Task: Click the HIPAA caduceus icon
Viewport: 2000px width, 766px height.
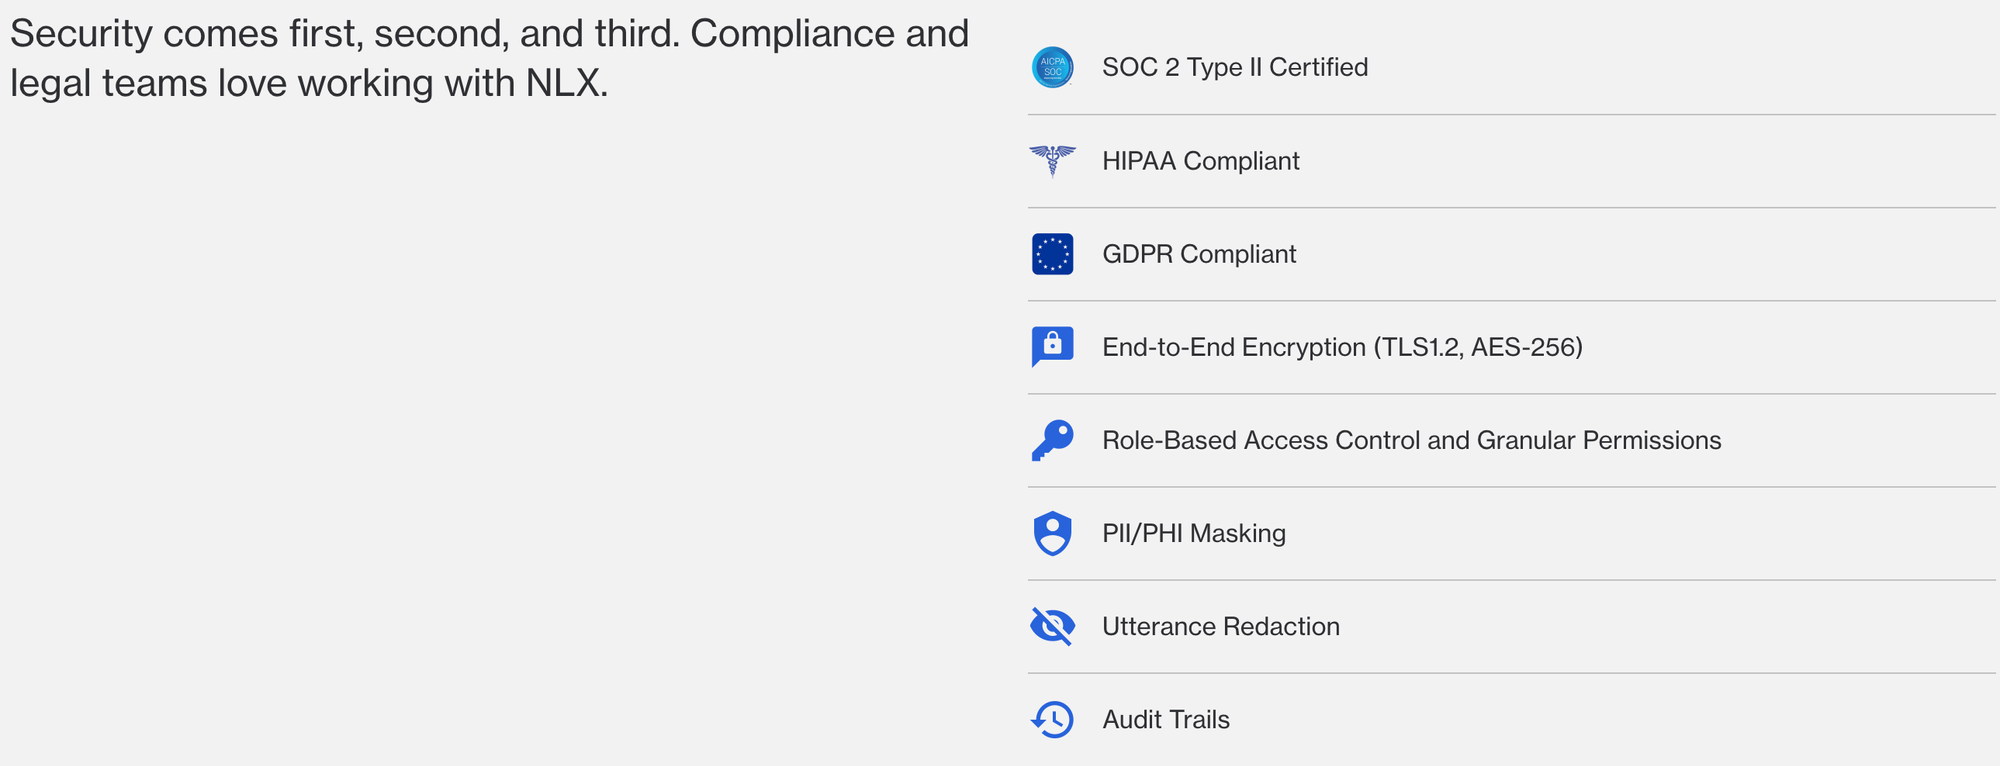Action: [1052, 160]
